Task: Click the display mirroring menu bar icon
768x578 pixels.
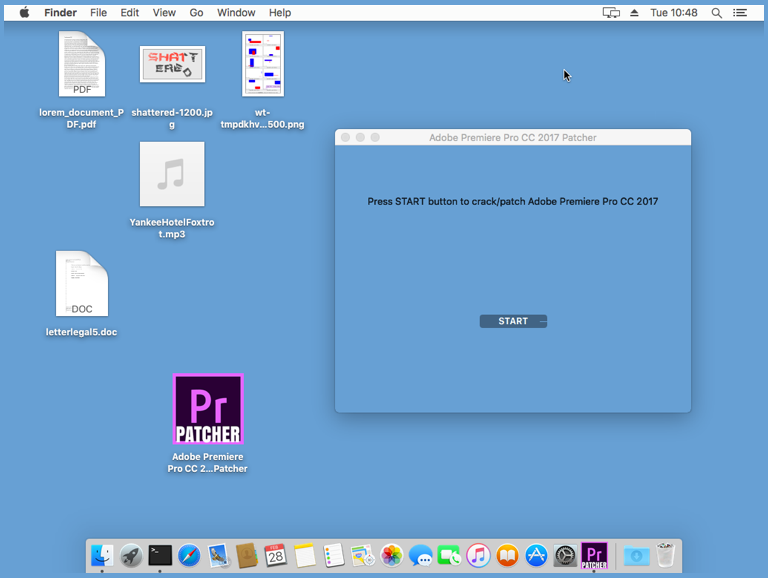Action: click(x=611, y=13)
